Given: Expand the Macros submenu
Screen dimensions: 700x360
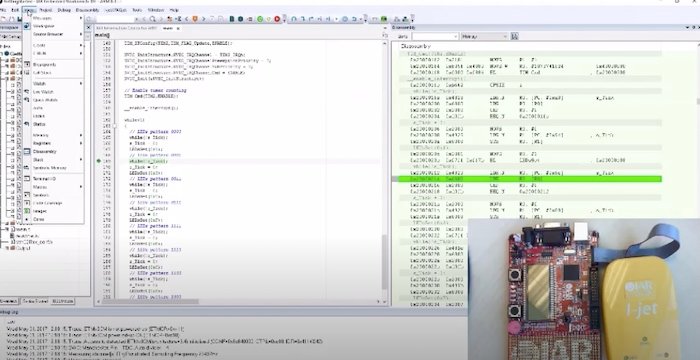Looking at the screenshot, I should tap(53, 187).
